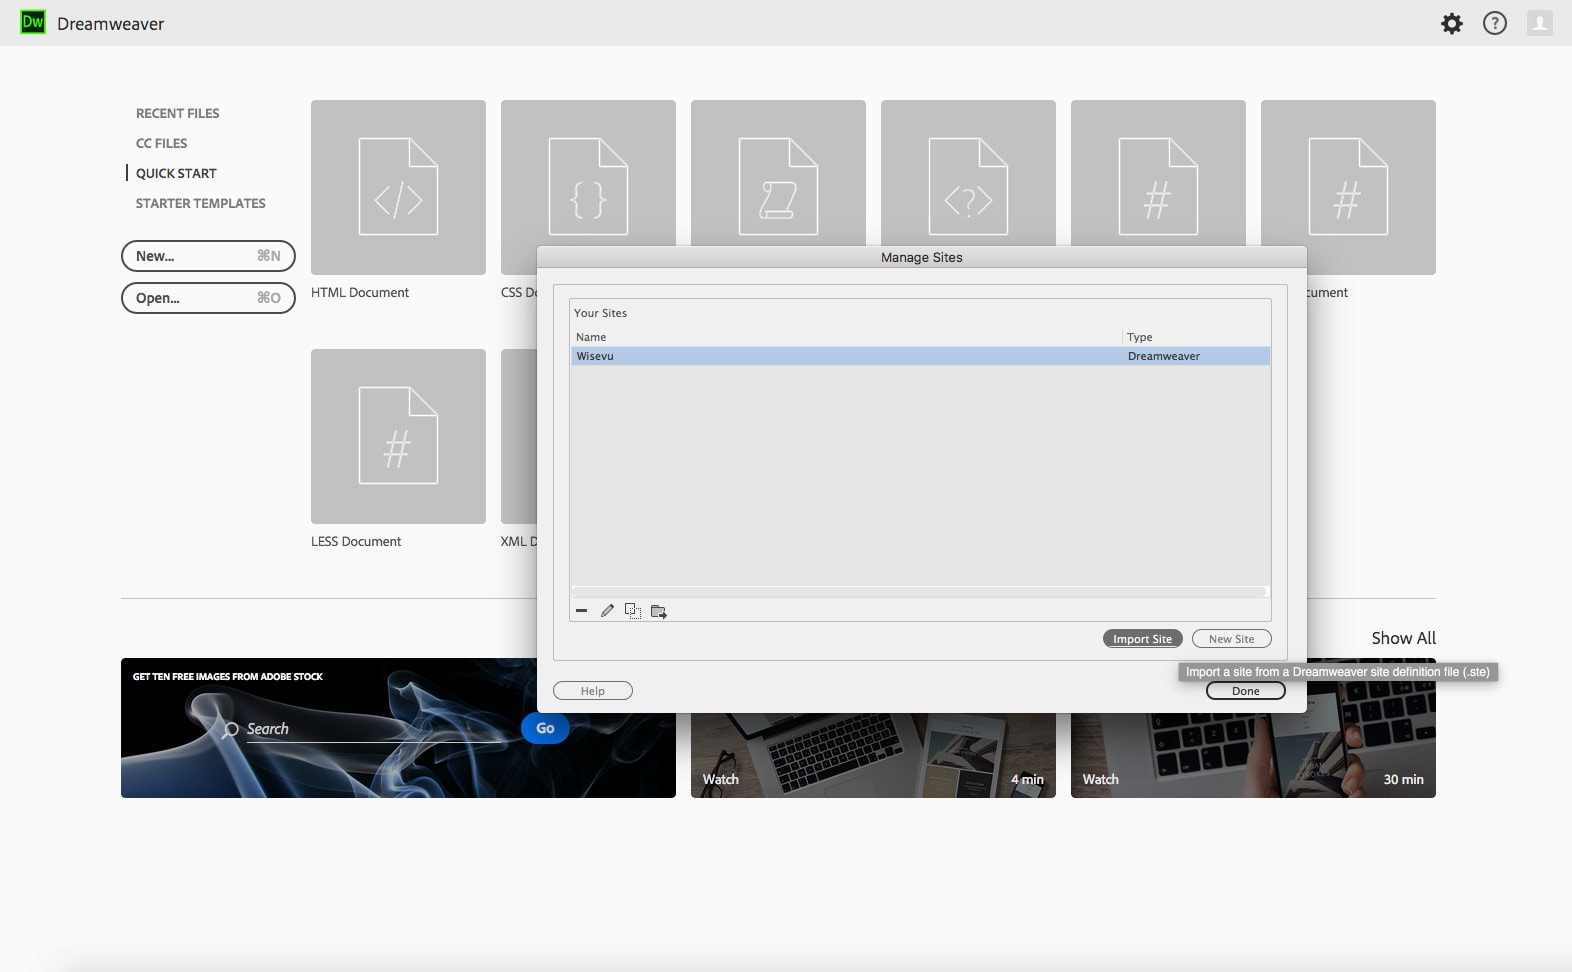Click the last top-row document tile with hash icon
The width and height of the screenshot is (1572, 972).
coord(1348,187)
